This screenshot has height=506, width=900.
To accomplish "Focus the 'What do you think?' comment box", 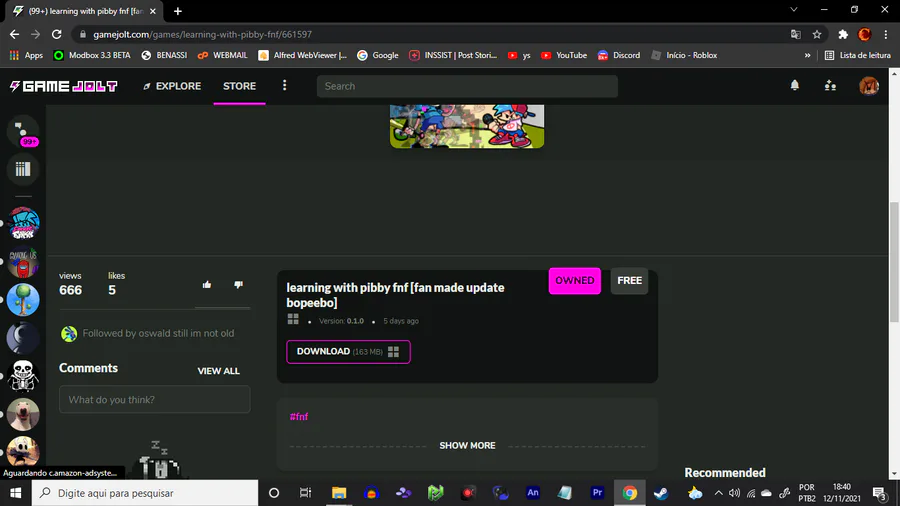I will click(154, 399).
